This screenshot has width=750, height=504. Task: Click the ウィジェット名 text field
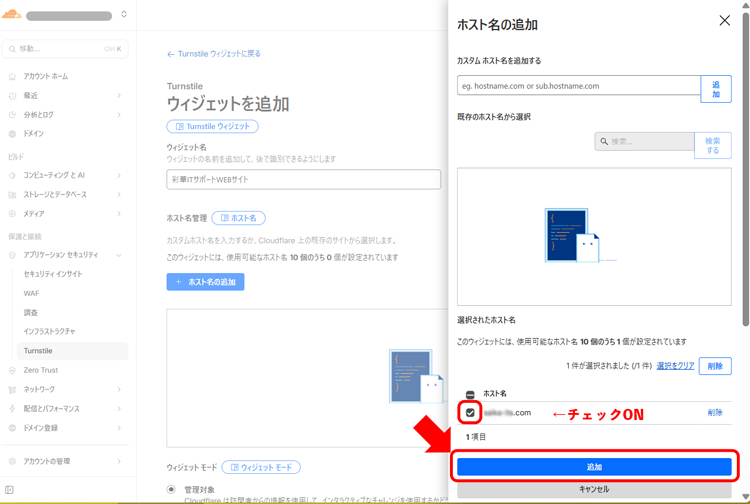point(303,179)
